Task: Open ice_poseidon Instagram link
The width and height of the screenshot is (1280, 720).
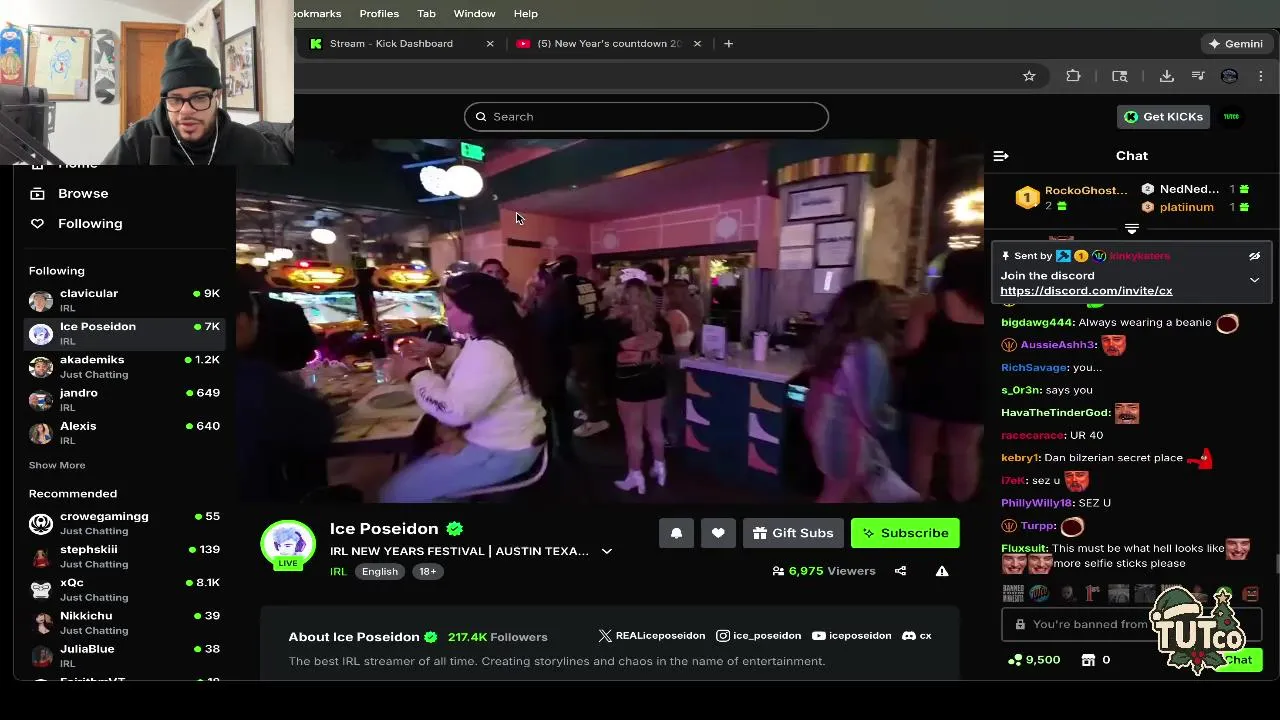Action: (x=758, y=636)
